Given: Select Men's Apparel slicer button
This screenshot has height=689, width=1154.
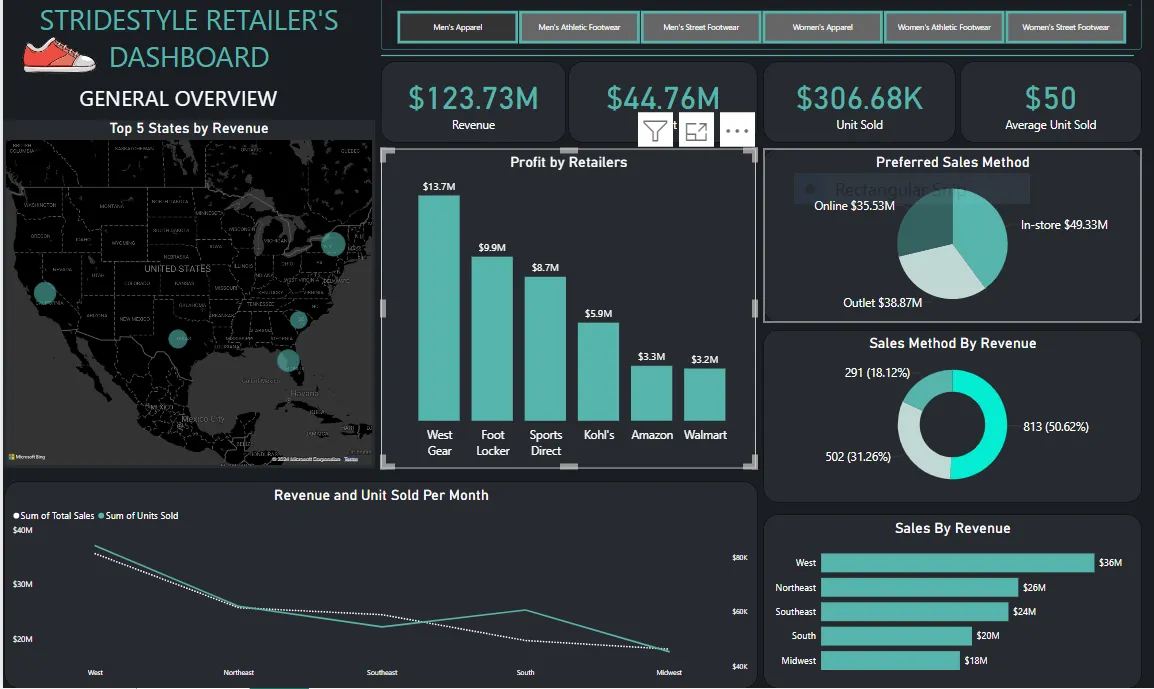Looking at the screenshot, I should [x=458, y=27].
